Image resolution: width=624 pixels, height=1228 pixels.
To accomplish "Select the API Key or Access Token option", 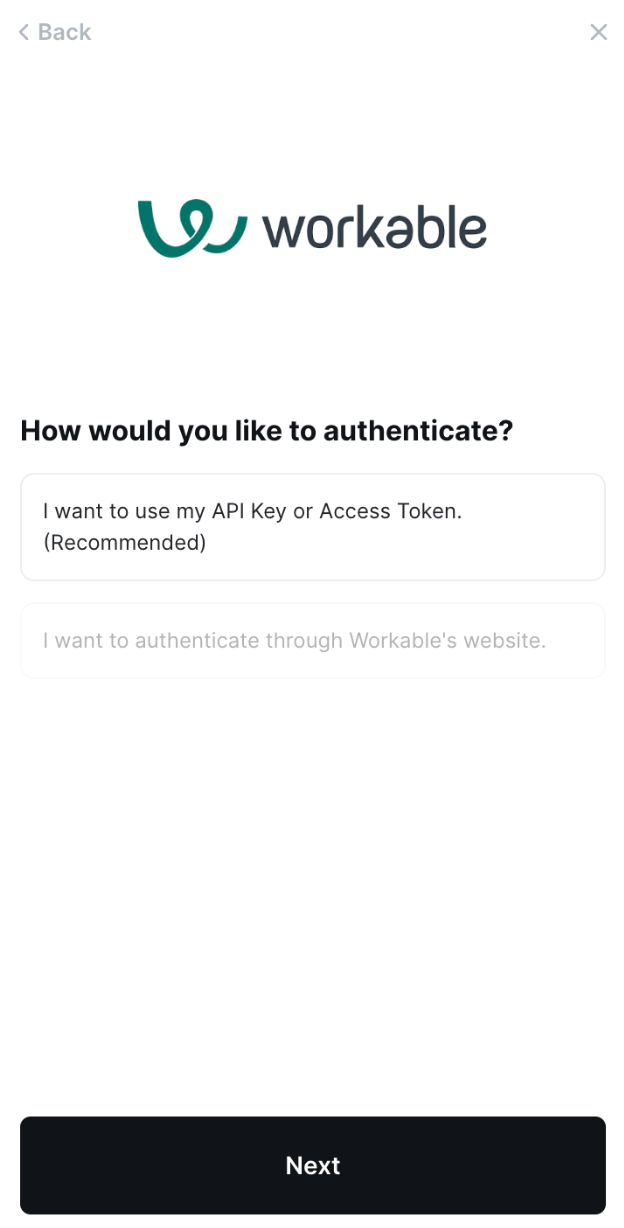I will pos(313,527).
